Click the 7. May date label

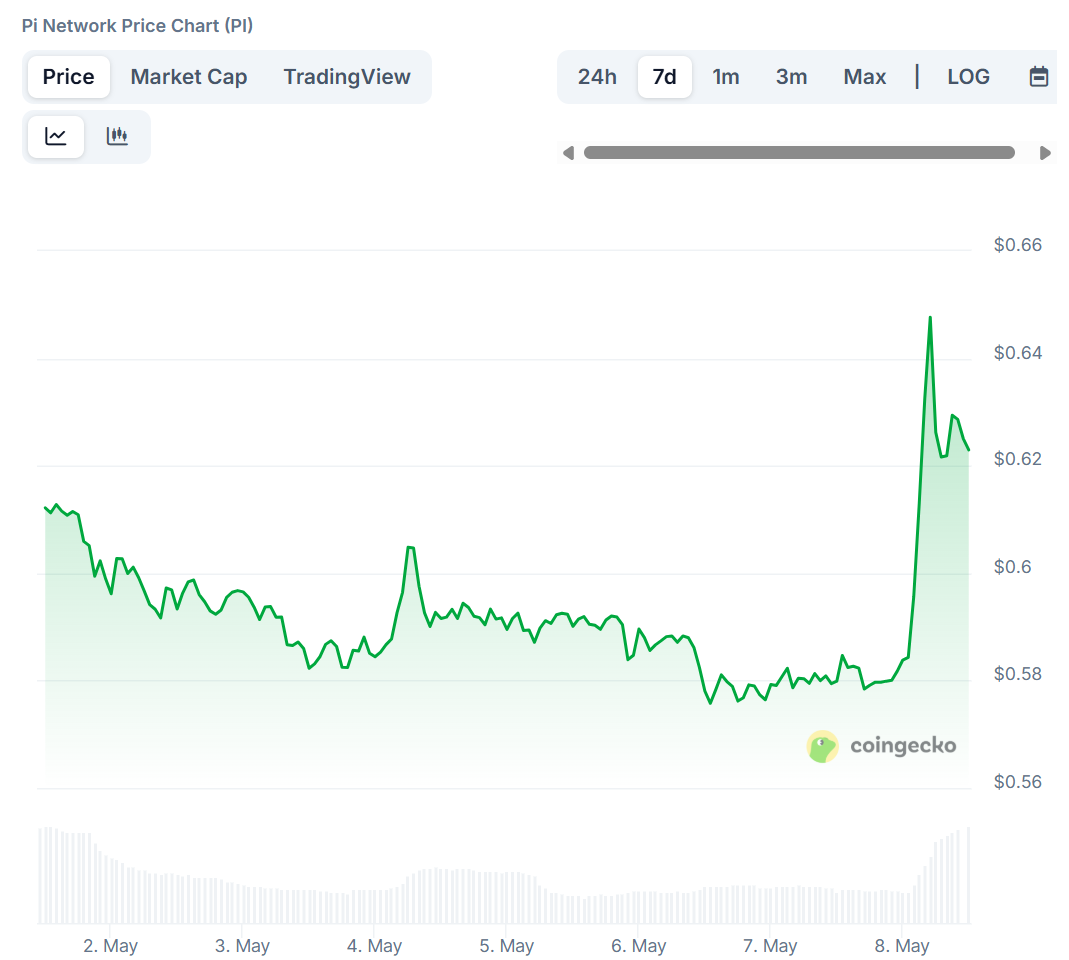click(x=770, y=946)
